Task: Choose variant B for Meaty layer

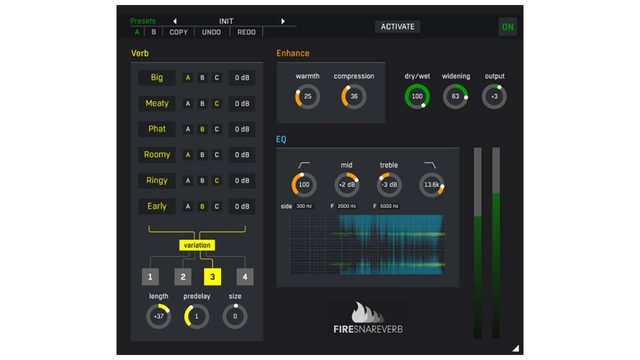Action: pyautogui.click(x=202, y=103)
